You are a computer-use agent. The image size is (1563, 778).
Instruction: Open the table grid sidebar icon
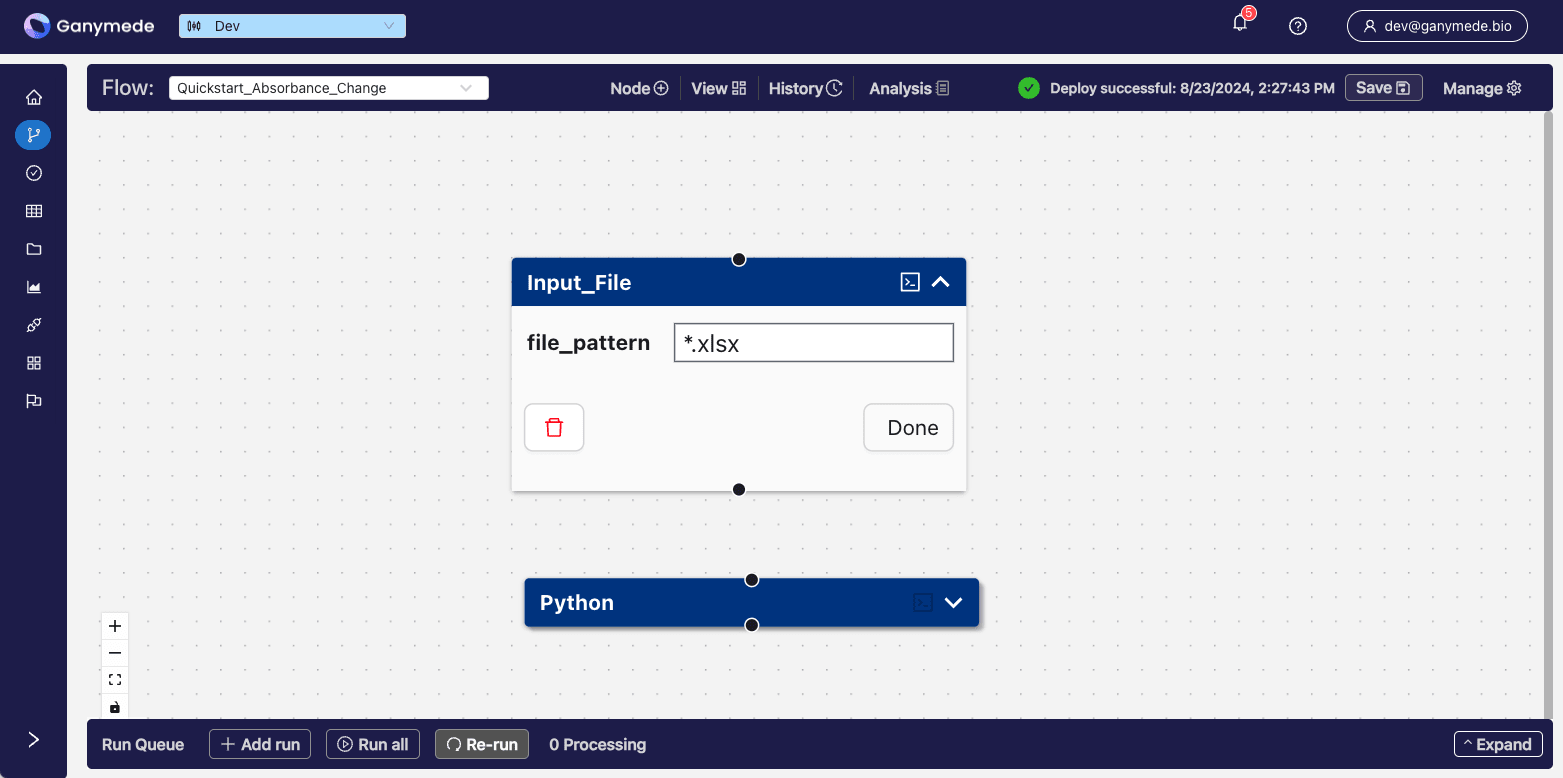34,211
